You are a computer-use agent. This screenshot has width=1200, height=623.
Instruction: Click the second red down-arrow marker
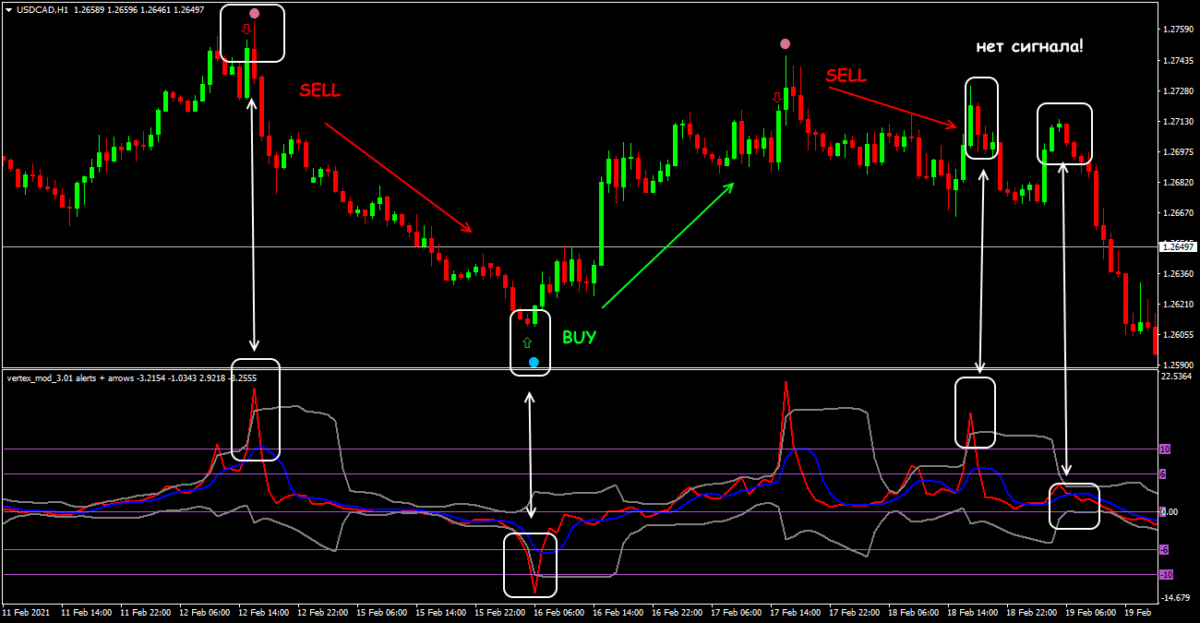point(776,96)
